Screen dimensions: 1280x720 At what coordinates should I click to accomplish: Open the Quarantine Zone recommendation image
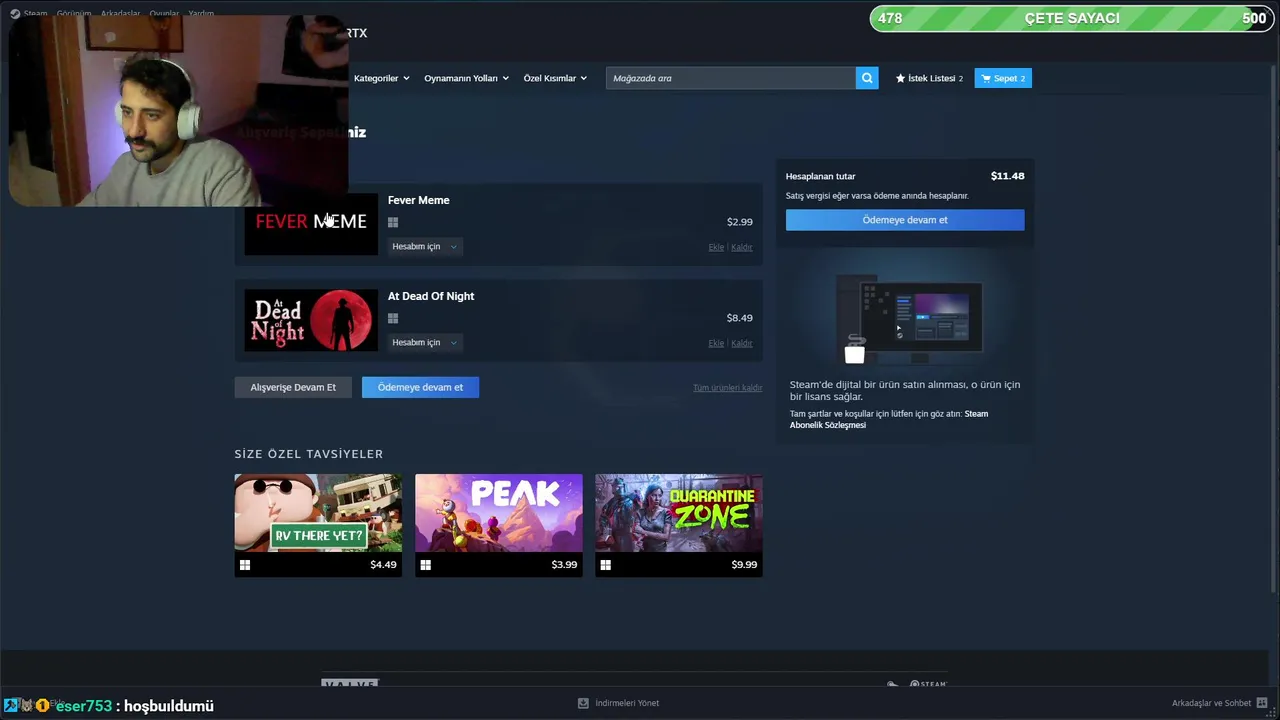[679, 513]
